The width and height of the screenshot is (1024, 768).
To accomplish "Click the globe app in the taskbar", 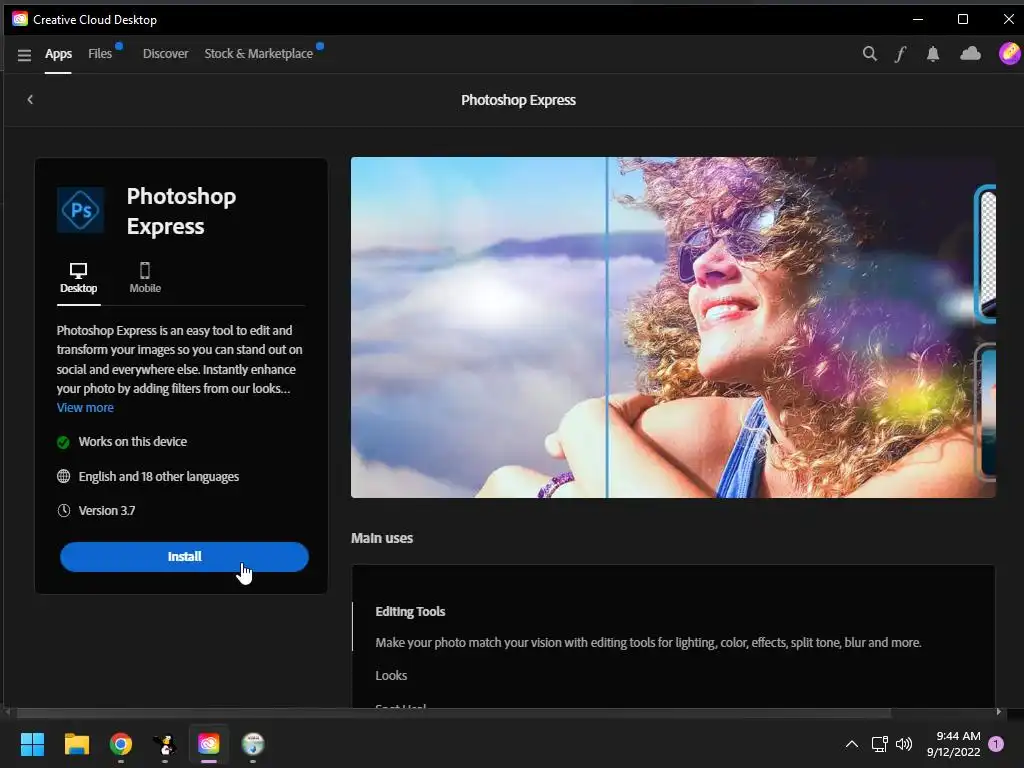I will [253, 744].
